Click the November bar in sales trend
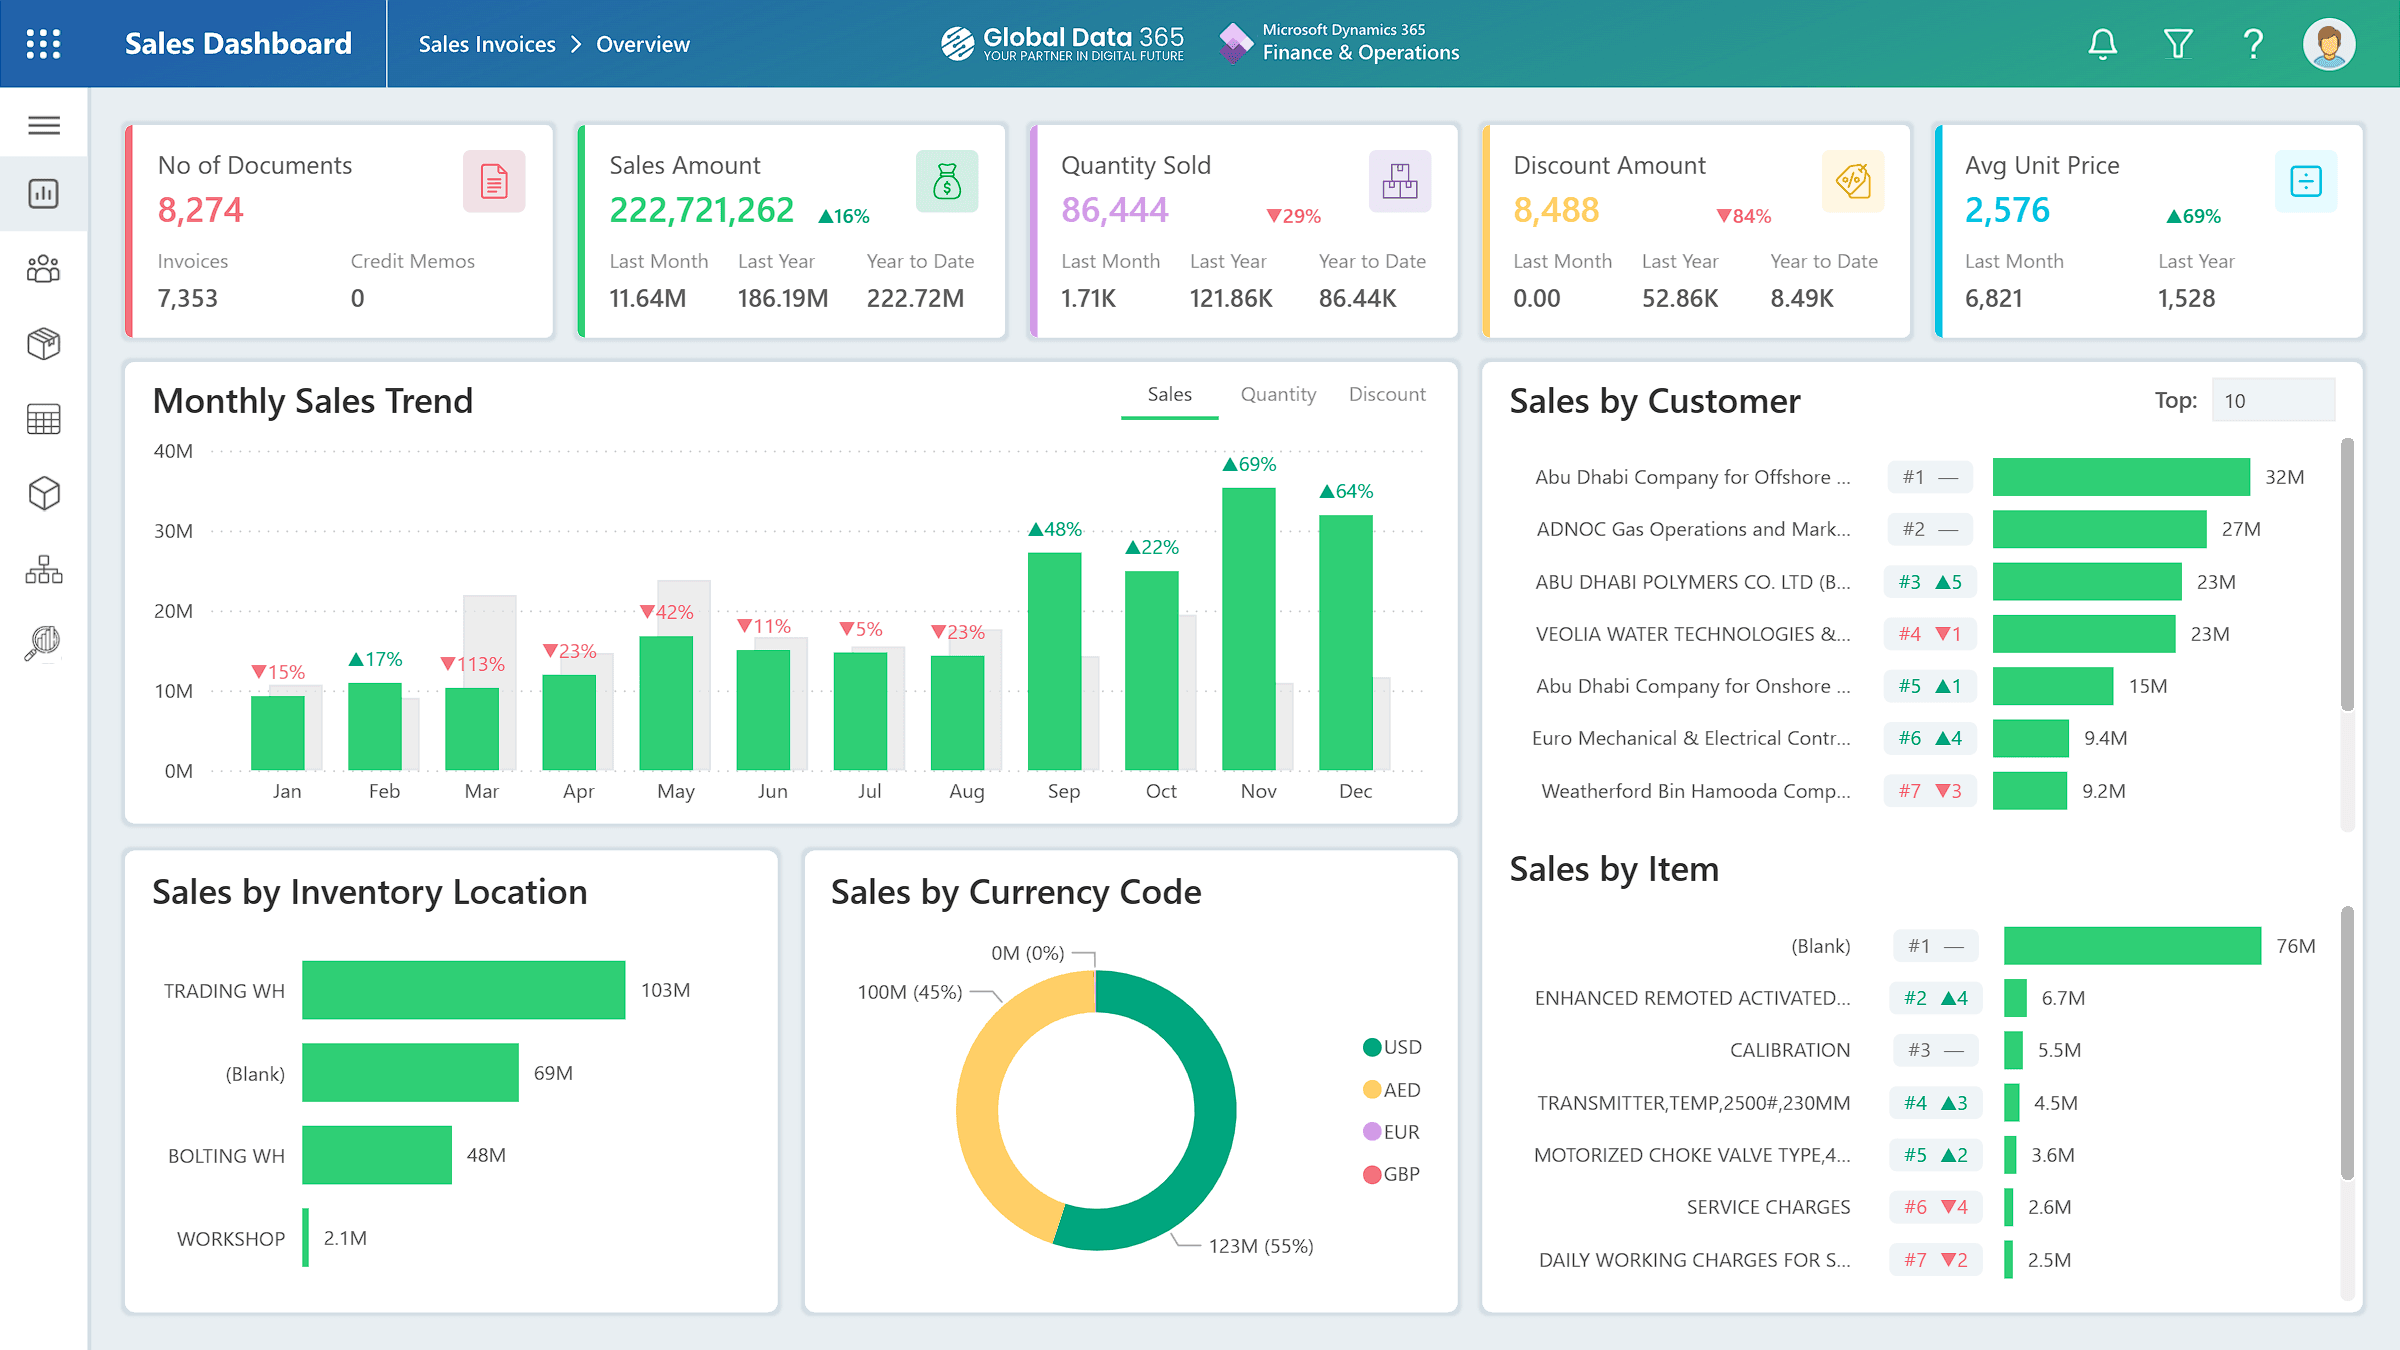This screenshot has height=1350, width=2400. (1248, 629)
